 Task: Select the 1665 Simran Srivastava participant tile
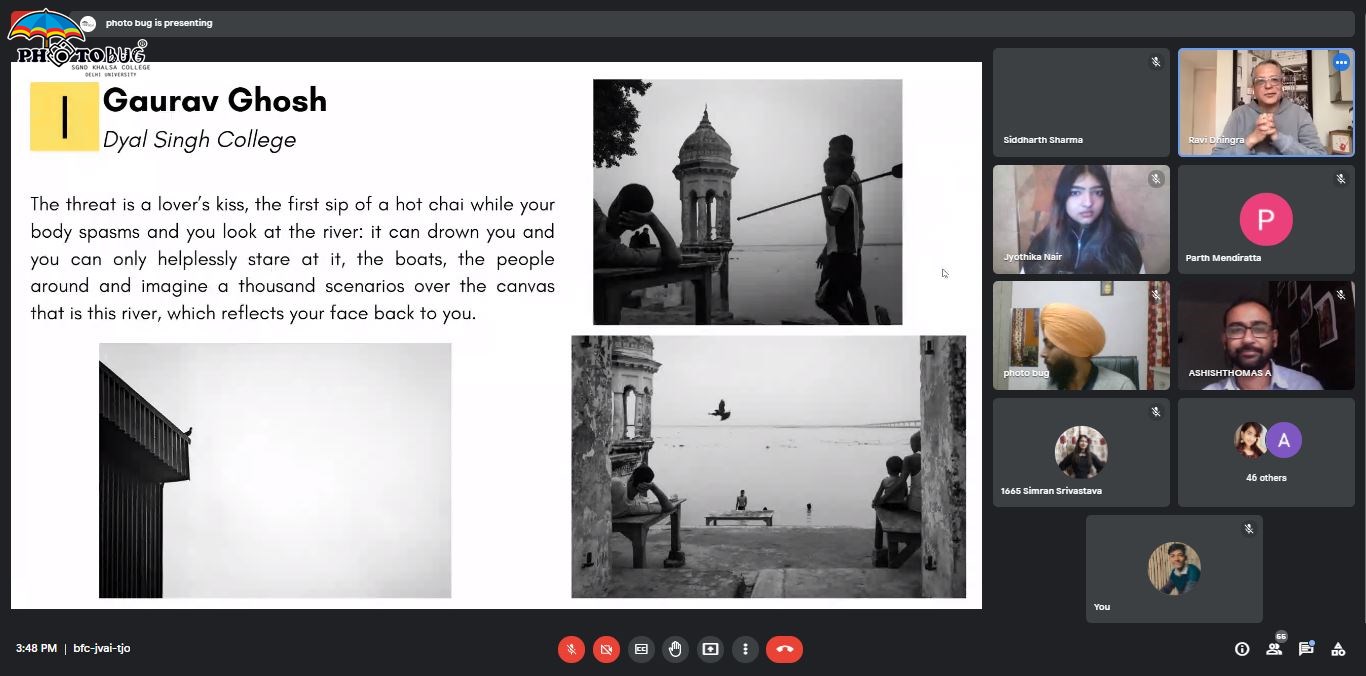pyautogui.click(x=1080, y=451)
